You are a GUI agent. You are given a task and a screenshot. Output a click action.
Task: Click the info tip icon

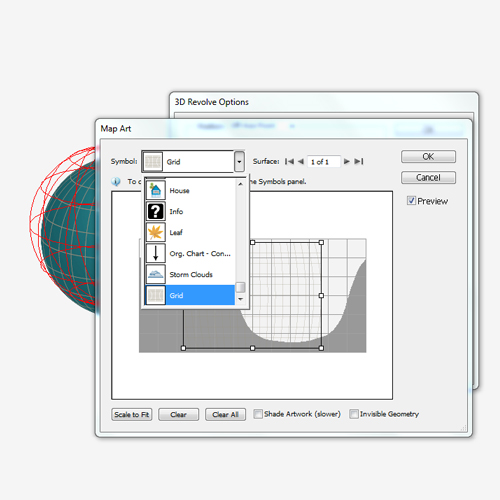coord(116,182)
